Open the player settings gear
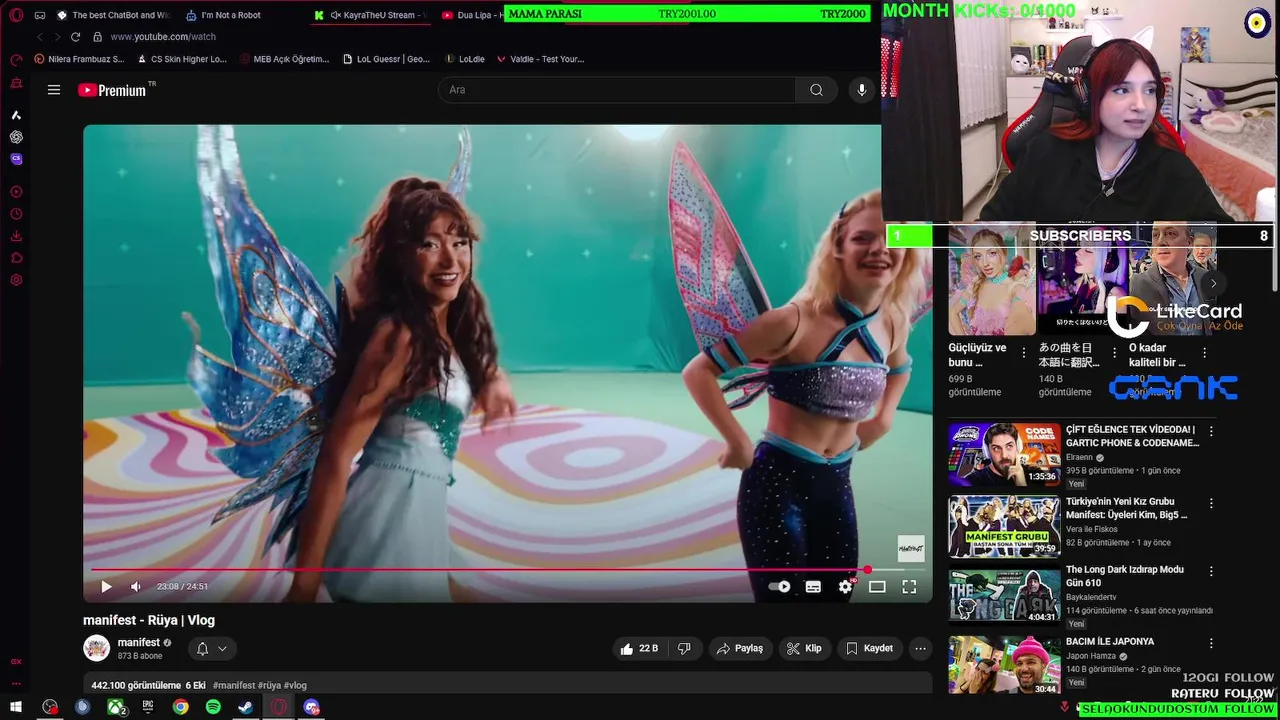The height and width of the screenshot is (720, 1280). 845,587
